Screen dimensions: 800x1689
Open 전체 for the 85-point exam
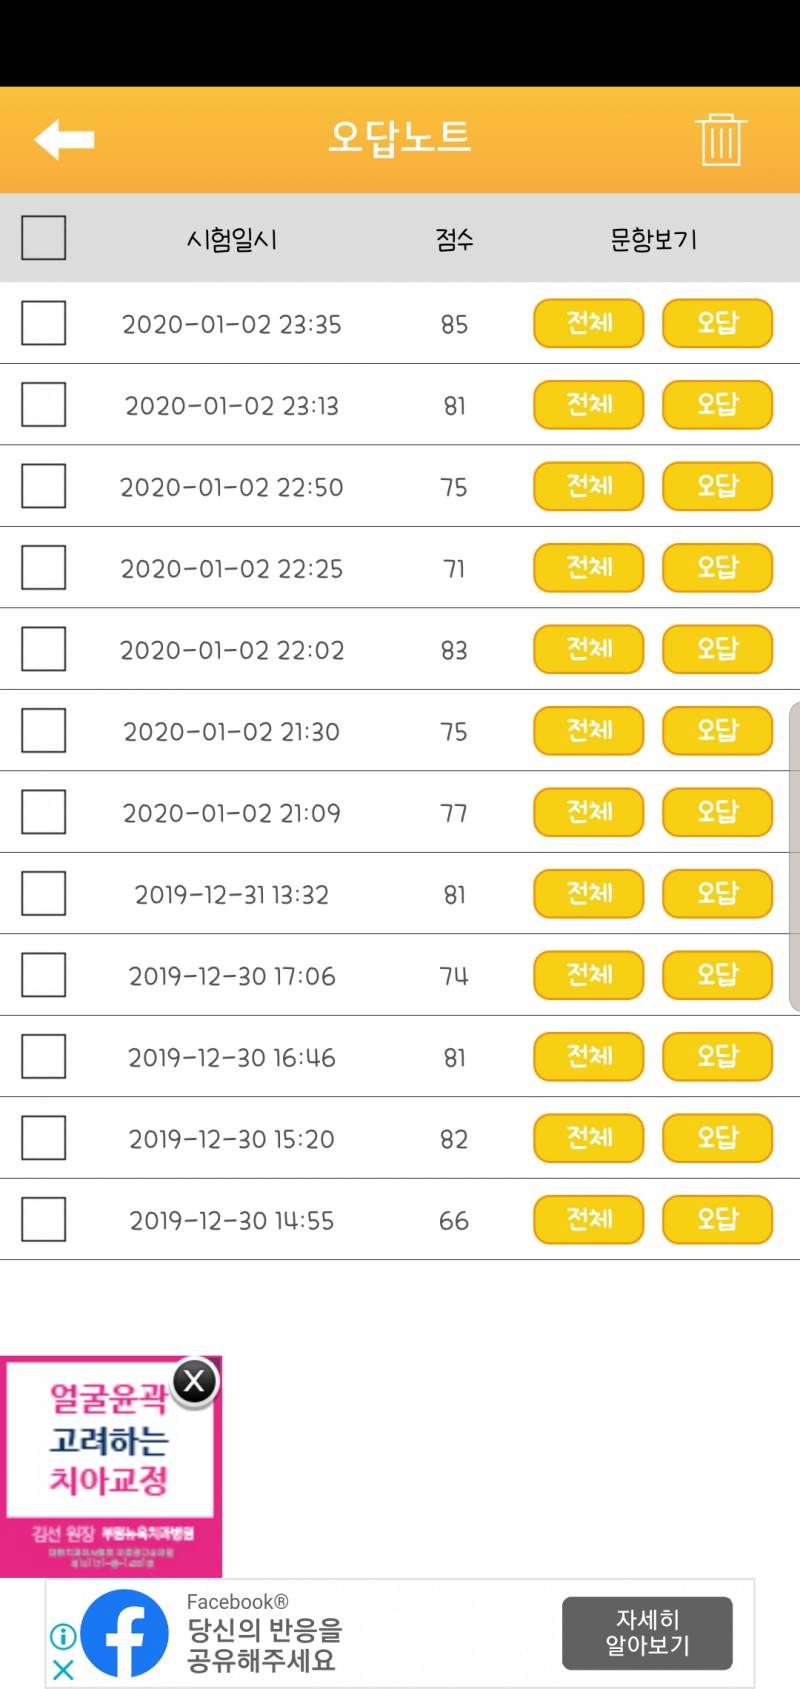[588, 323]
